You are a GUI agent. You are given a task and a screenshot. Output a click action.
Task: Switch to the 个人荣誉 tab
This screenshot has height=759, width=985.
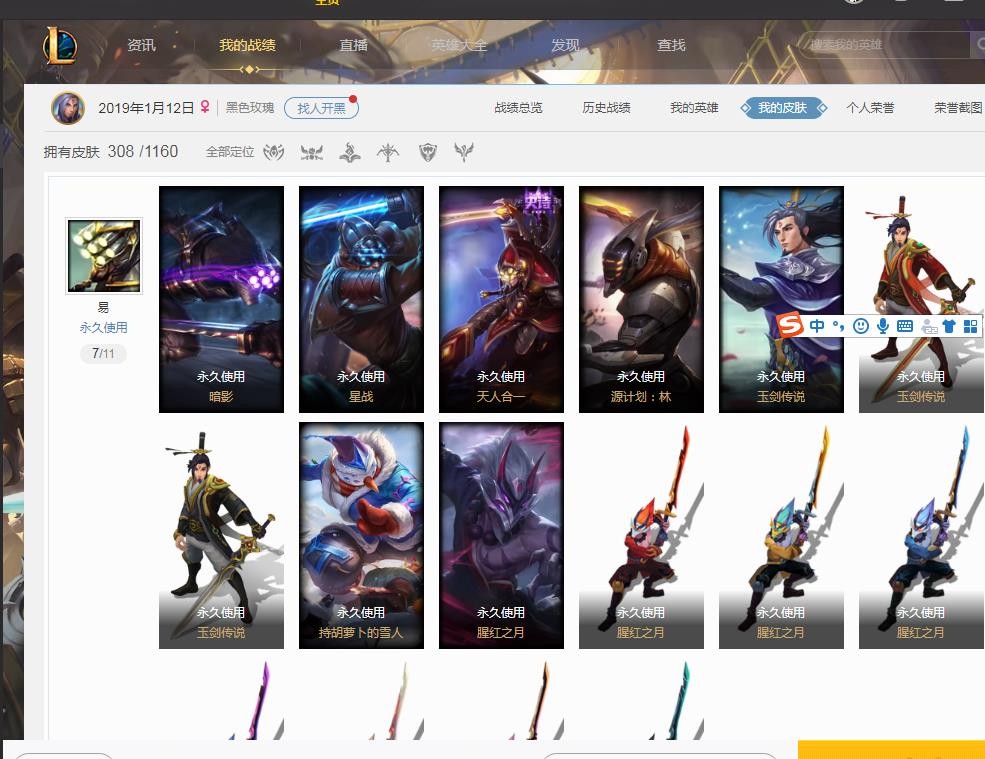coord(870,108)
